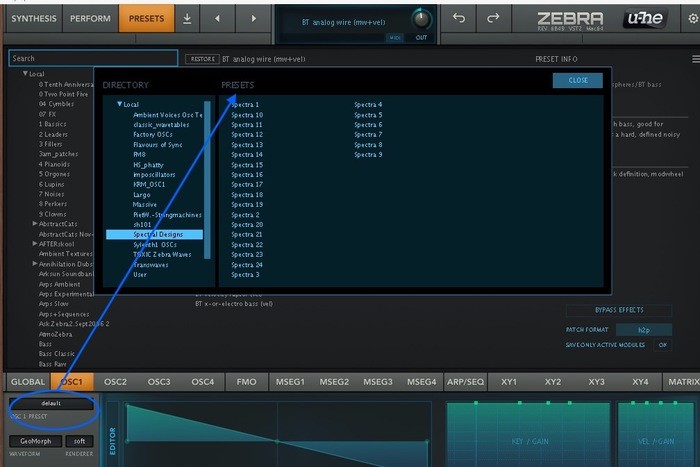This screenshot has width=700, height=467.
Task: Go to next preset with right arrow
Action: (x=254, y=19)
